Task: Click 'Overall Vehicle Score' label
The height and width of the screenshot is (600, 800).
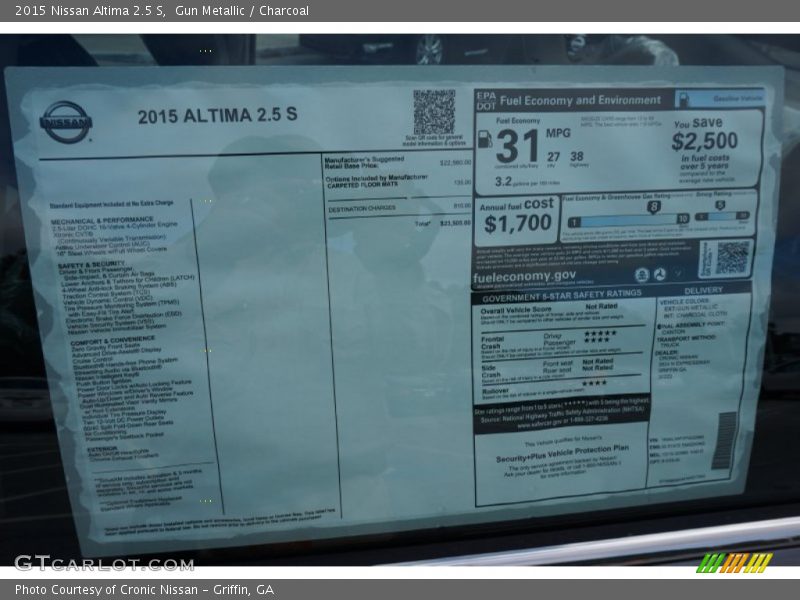Action: point(516,310)
